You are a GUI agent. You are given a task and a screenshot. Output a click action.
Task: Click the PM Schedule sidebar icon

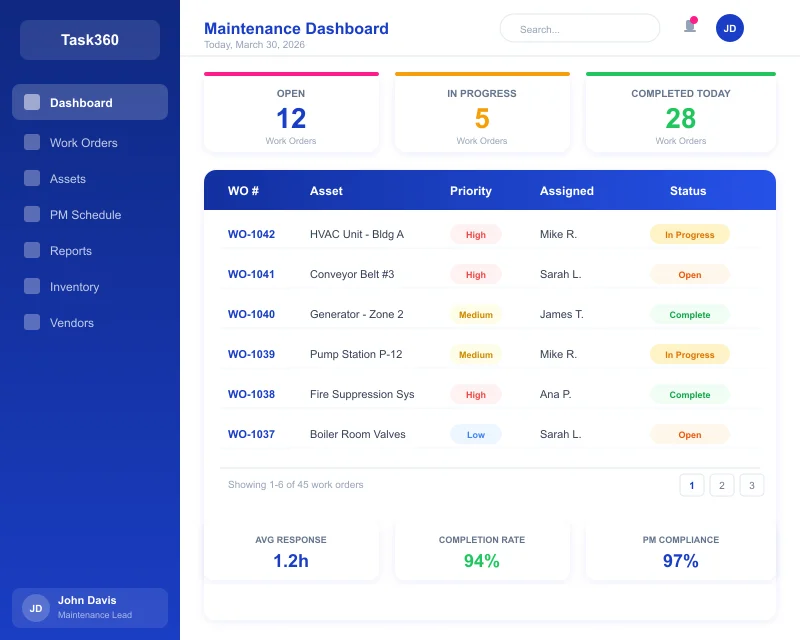pyautogui.click(x=32, y=215)
